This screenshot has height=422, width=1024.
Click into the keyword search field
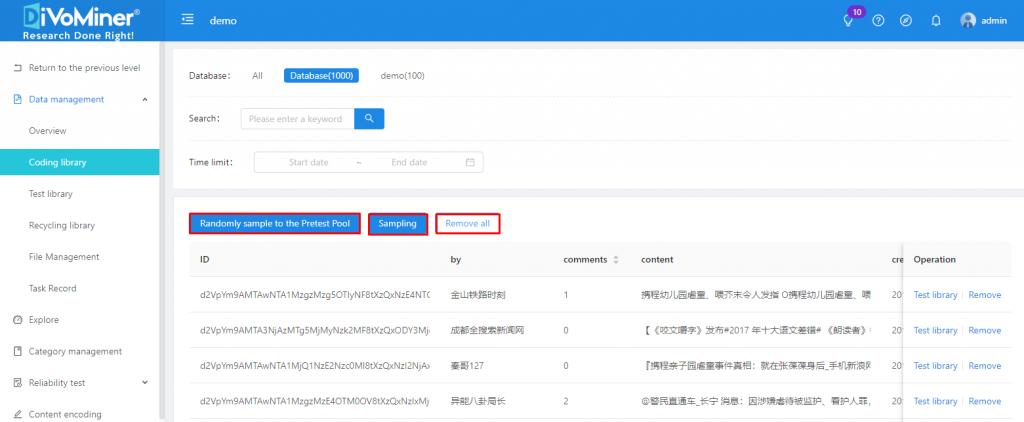tap(297, 119)
